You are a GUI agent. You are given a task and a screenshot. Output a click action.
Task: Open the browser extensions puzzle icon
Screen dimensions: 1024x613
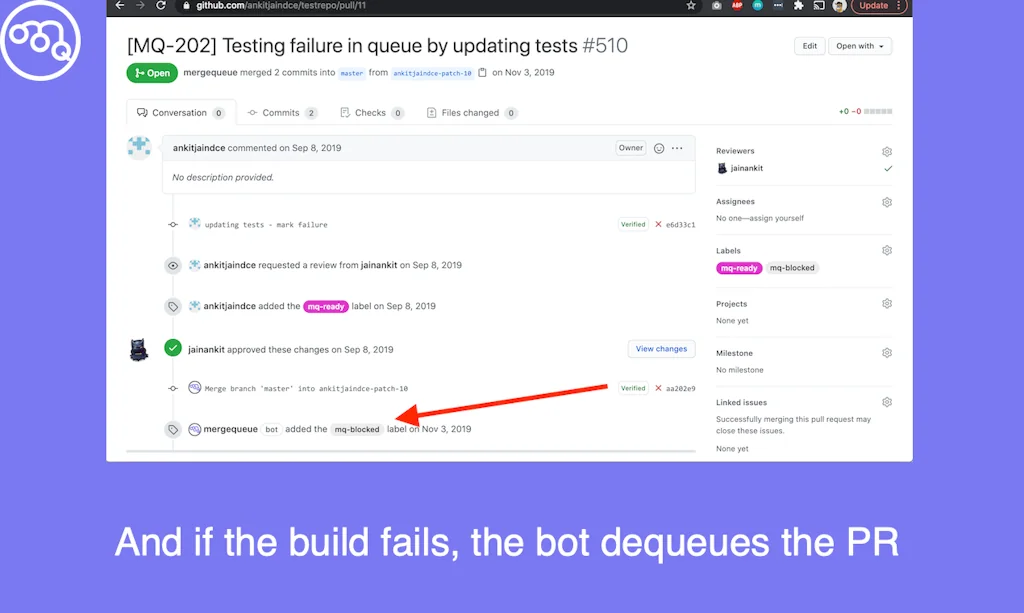pyautogui.click(x=798, y=5)
